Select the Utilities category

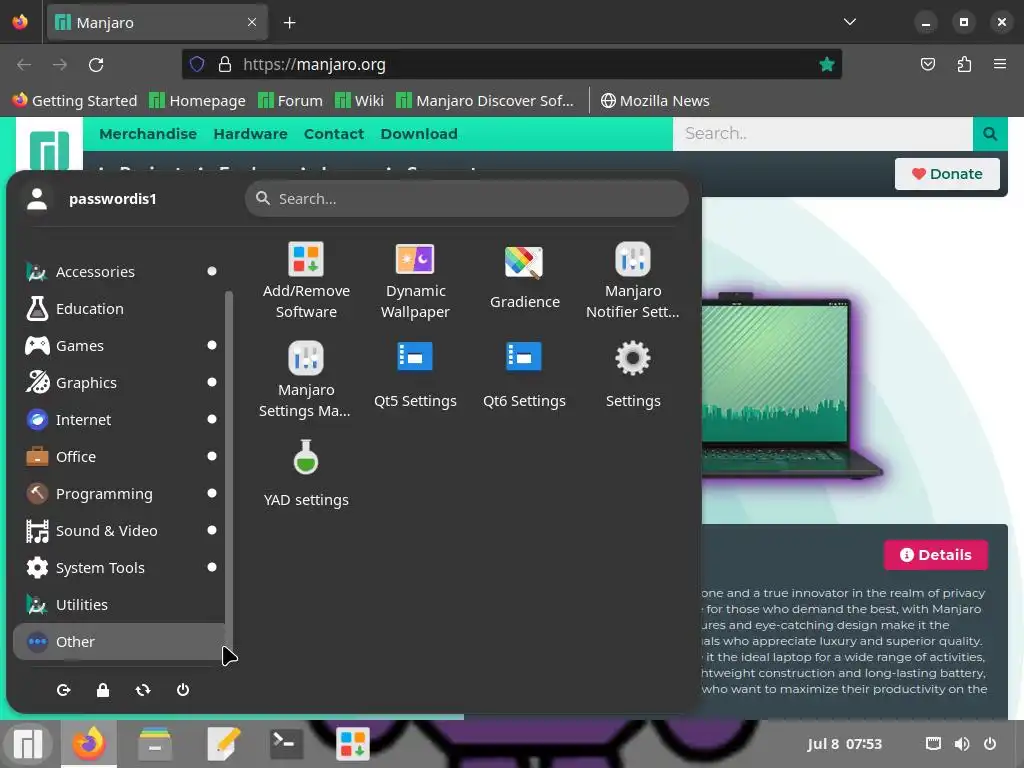pos(119,605)
